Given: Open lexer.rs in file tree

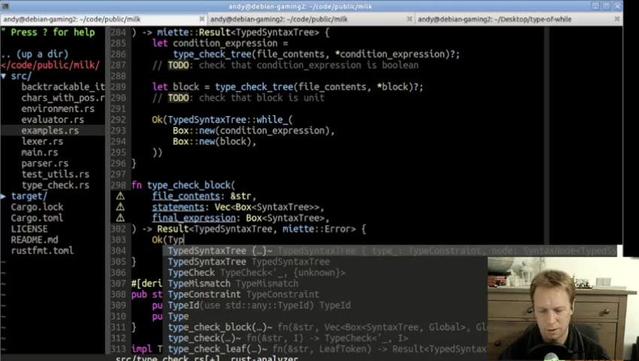Looking at the screenshot, I should pos(42,142).
